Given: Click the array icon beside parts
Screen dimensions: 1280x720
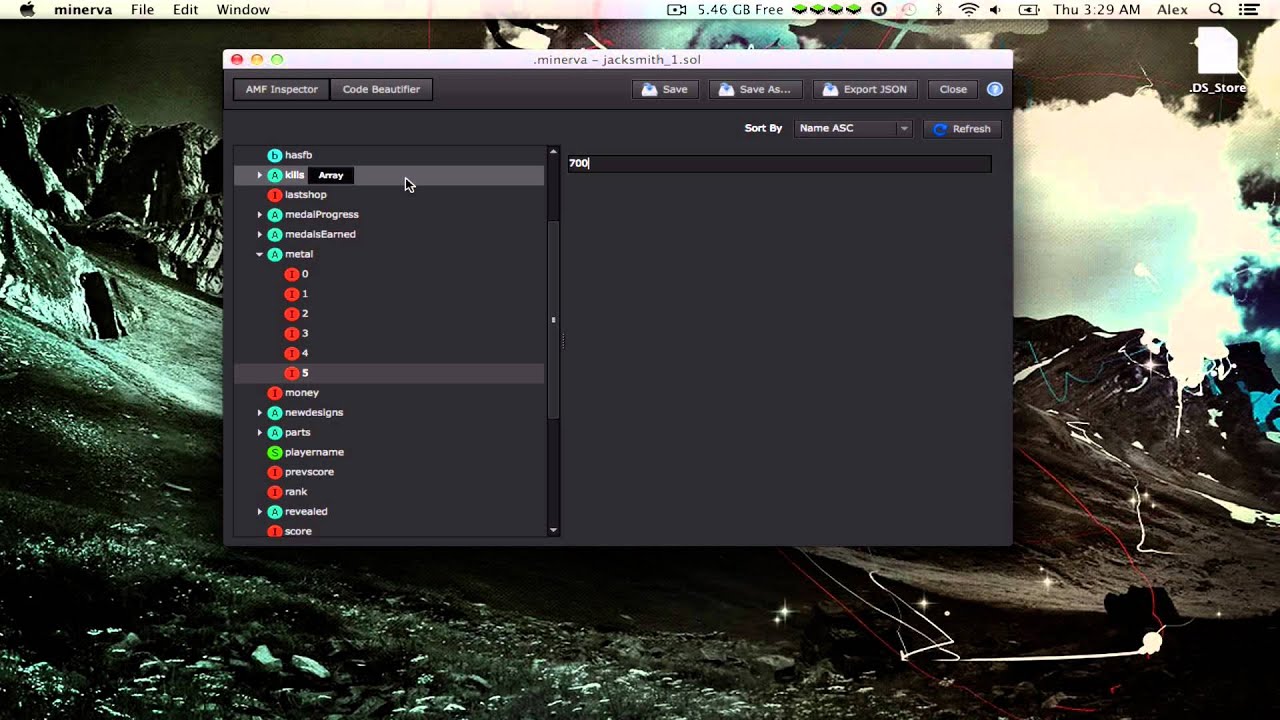Looking at the screenshot, I should coord(275,432).
